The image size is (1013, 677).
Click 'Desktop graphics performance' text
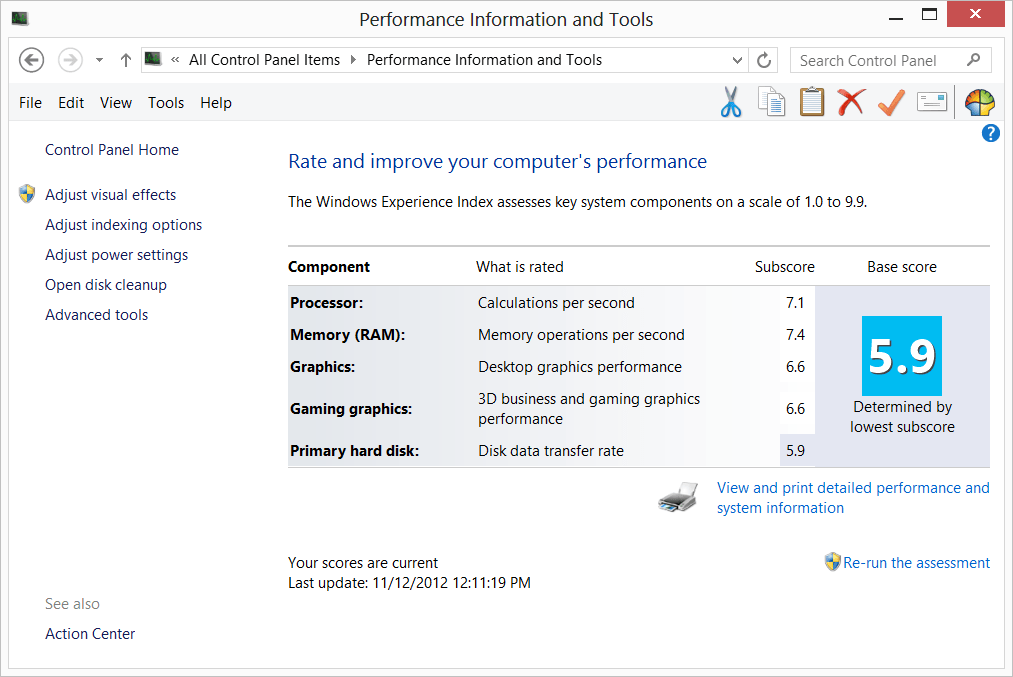tap(580, 367)
